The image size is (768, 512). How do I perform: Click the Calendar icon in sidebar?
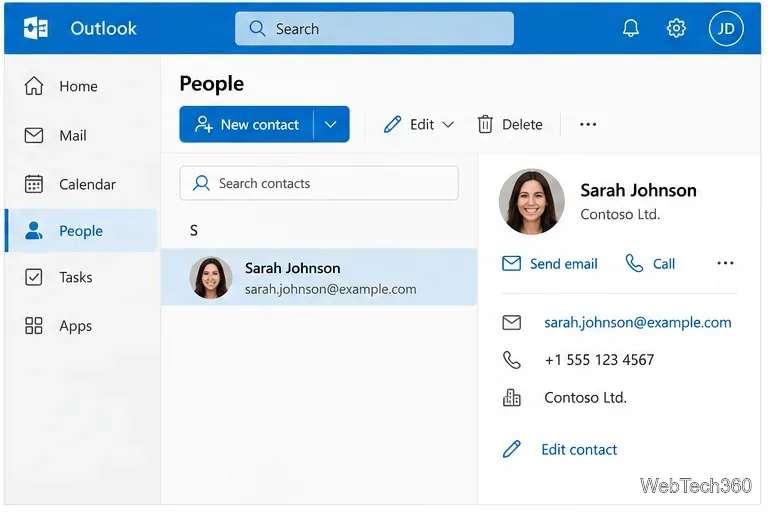click(34, 184)
